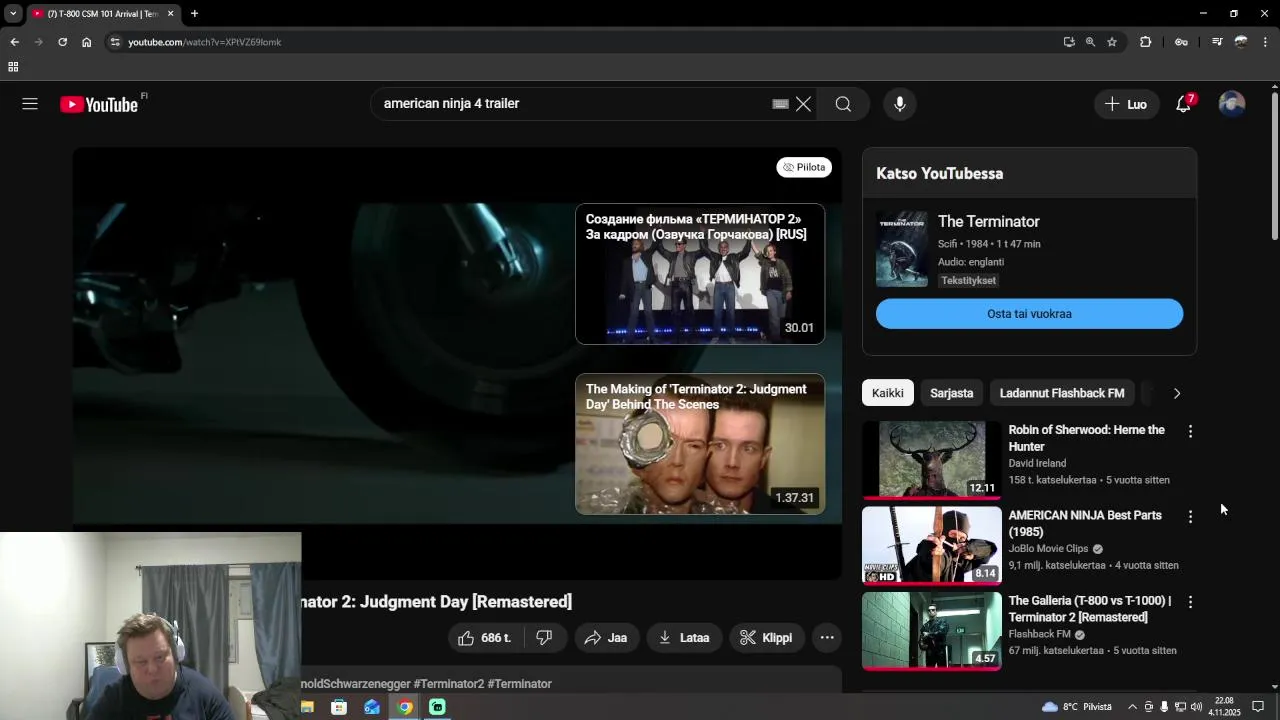Go back in browser
This screenshot has width=1280, height=720.
(x=14, y=42)
